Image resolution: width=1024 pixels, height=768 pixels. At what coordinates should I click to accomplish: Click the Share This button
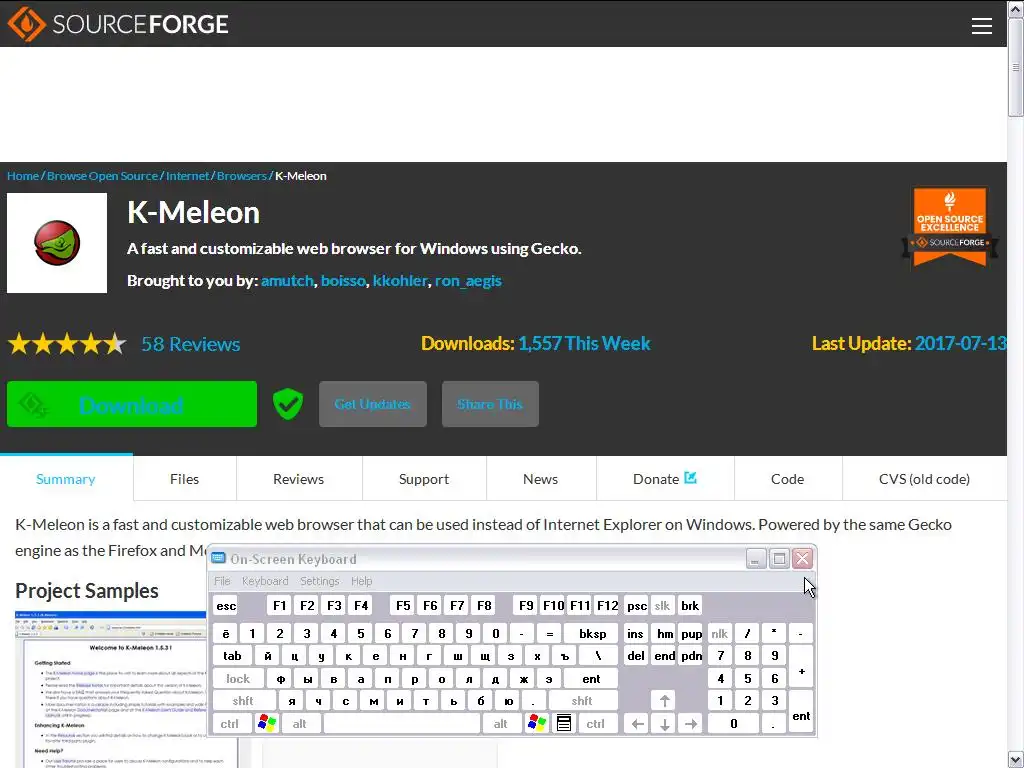(490, 404)
